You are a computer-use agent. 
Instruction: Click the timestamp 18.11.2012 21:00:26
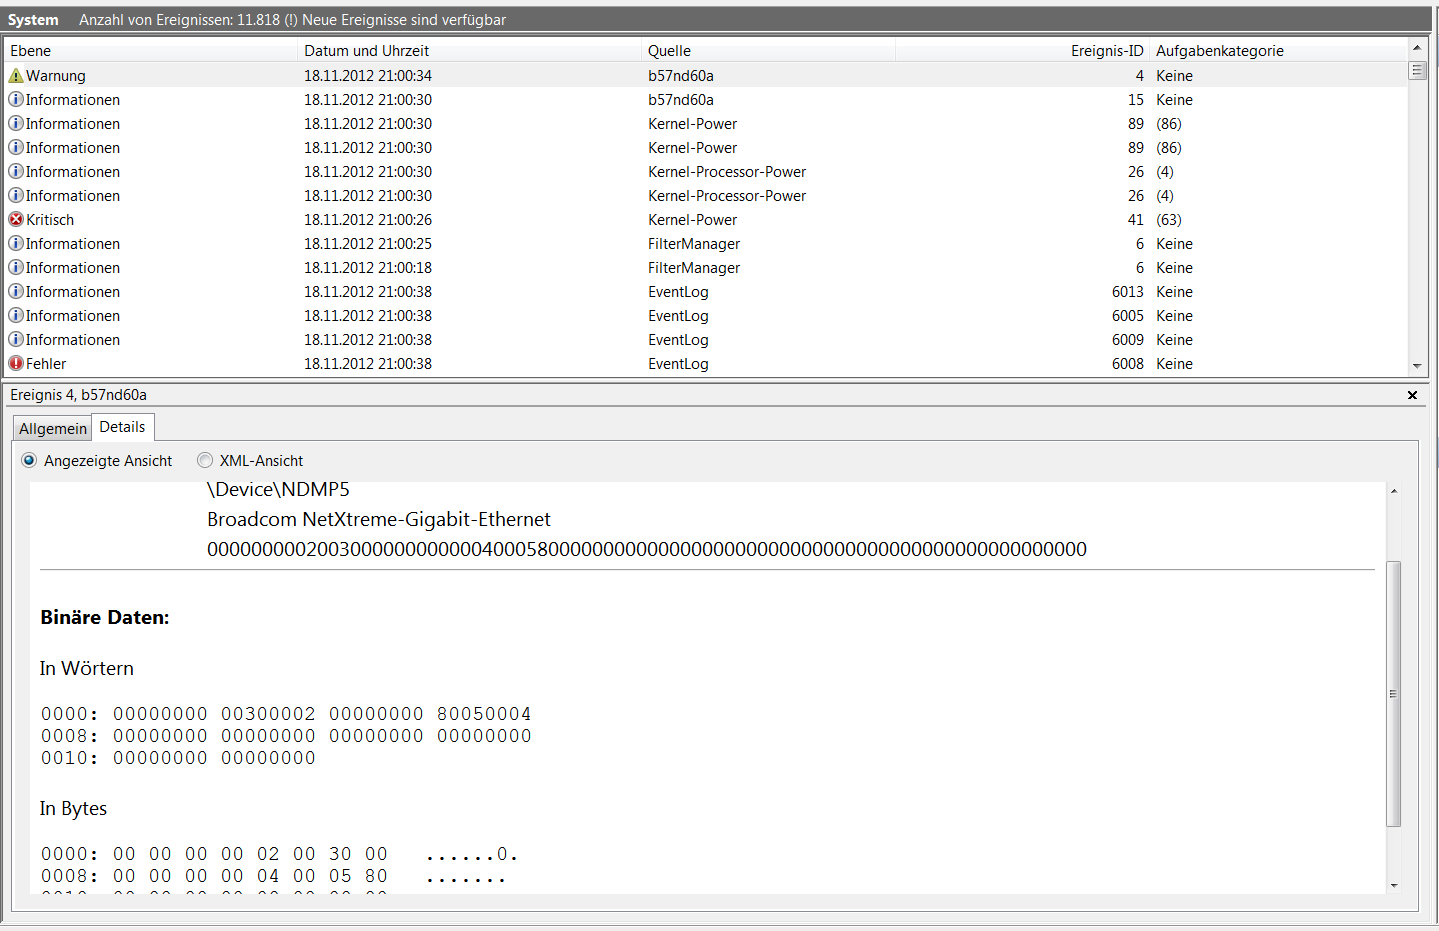(368, 220)
